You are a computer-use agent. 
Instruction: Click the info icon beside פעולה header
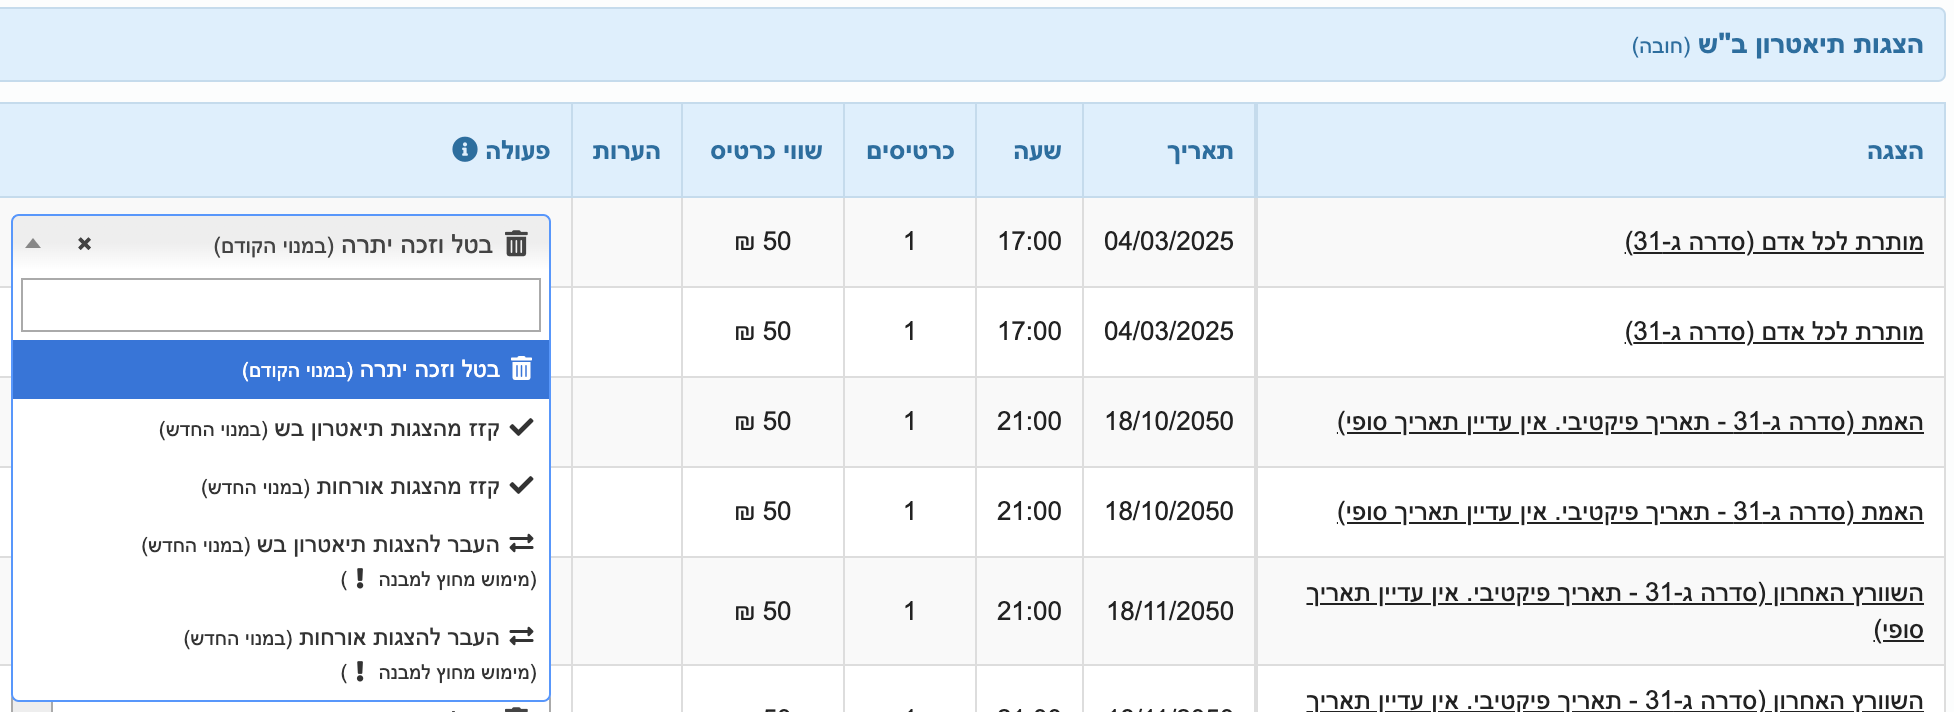pos(465,149)
